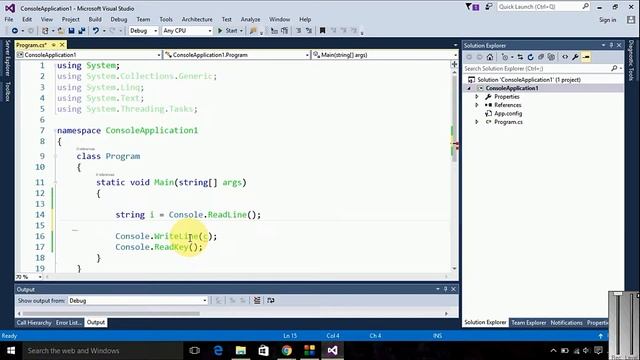The width and height of the screenshot is (640, 360).
Task: Switch to the Team Explorer tab
Action: point(529,322)
